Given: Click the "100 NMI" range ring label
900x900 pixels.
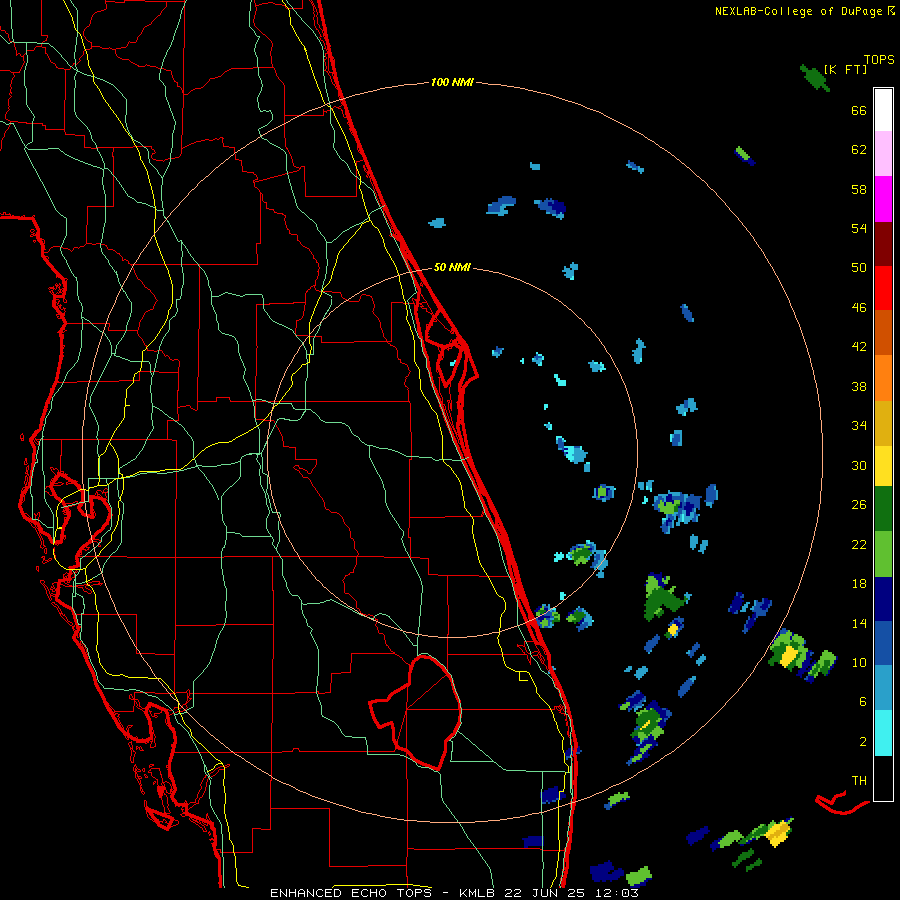Looking at the screenshot, I should [x=452, y=82].
